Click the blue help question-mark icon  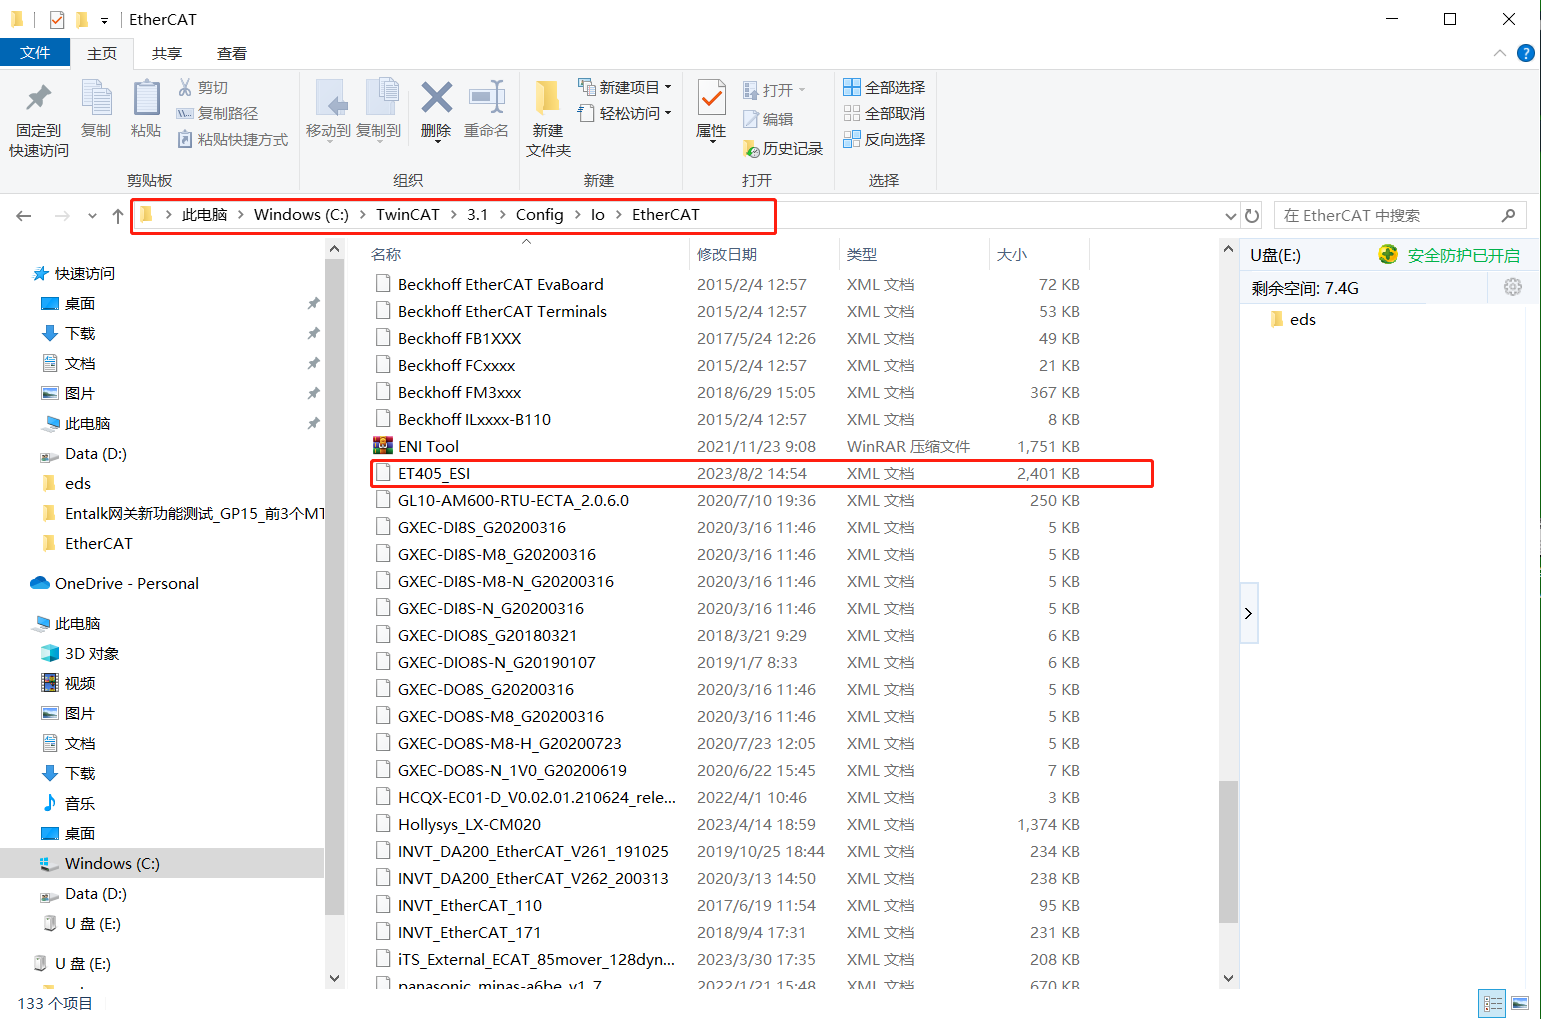click(1525, 53)
